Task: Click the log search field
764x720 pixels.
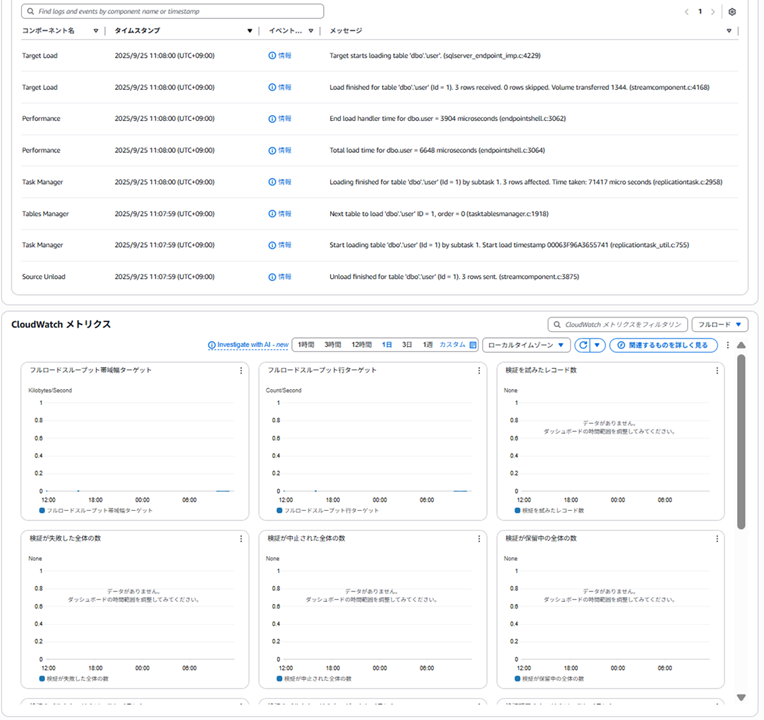Action: coord(172,11)
